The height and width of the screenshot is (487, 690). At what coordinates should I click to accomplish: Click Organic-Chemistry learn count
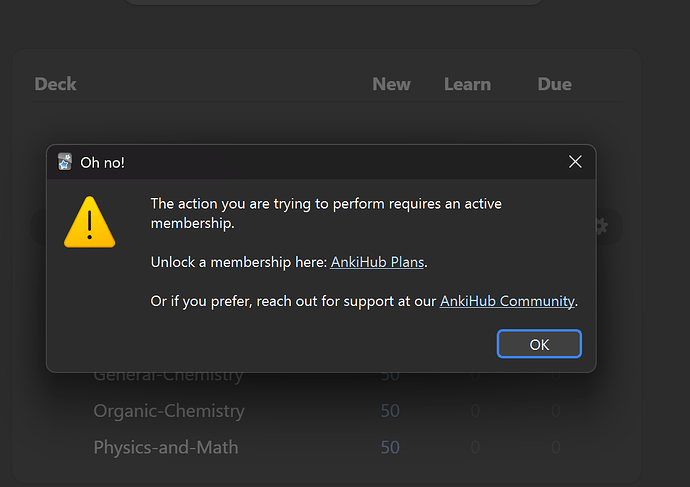click(475, 411)
